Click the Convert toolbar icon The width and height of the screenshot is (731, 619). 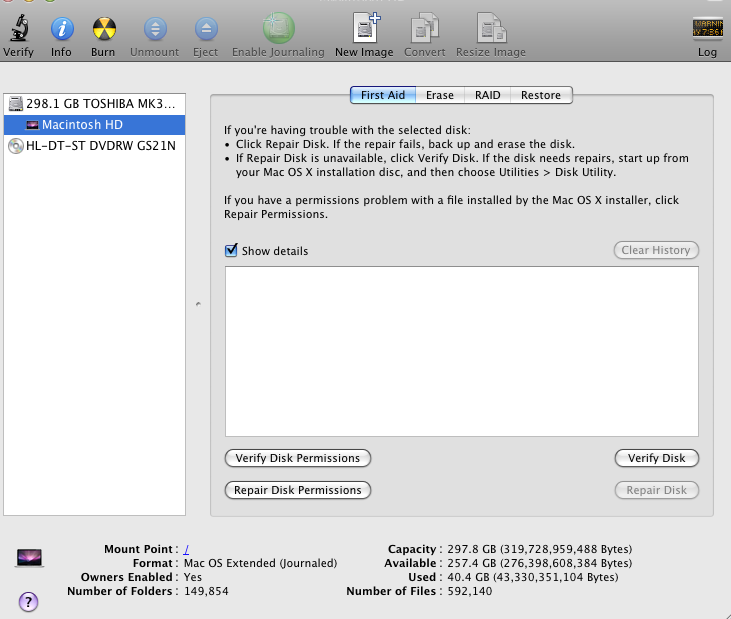424,28
